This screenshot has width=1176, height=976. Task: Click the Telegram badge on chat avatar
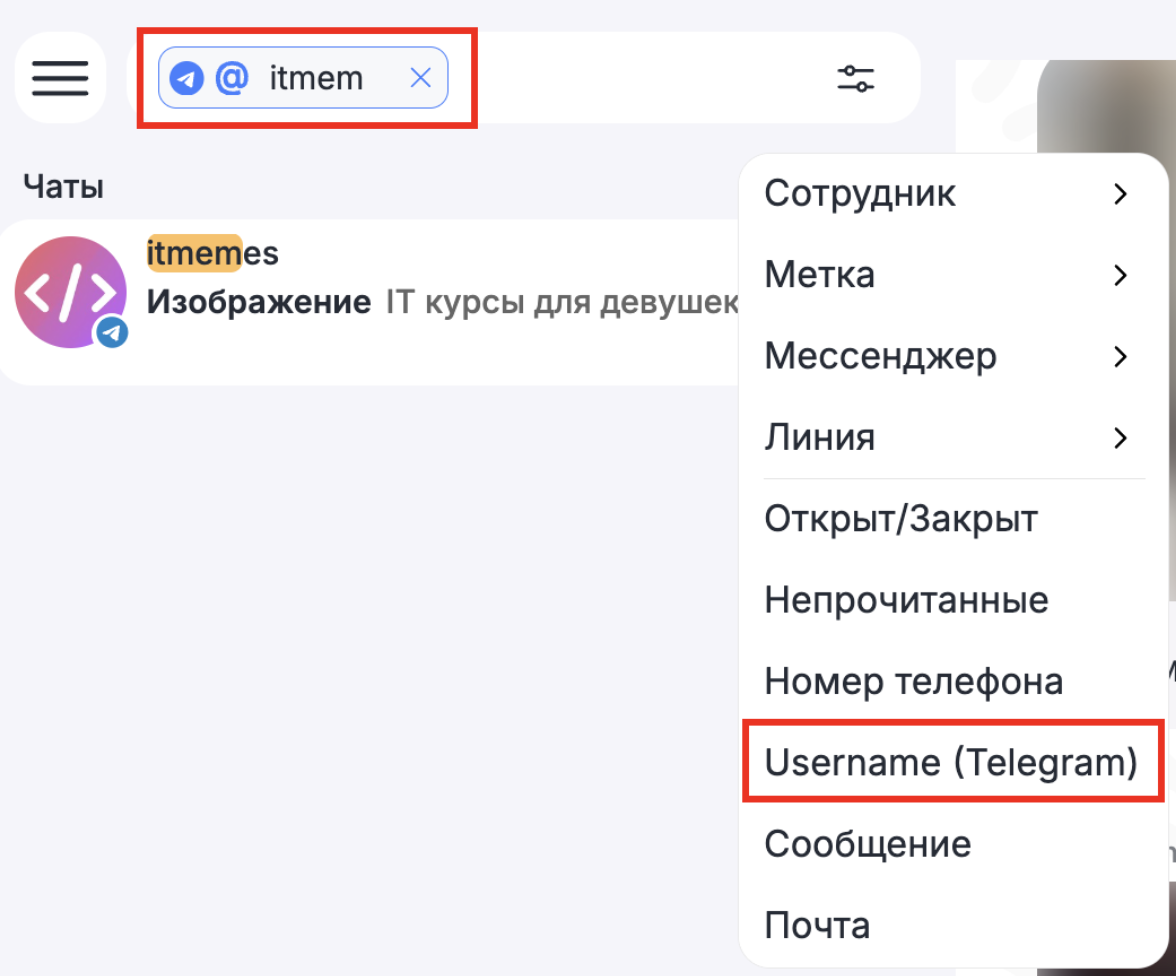click(x=112, y=333)
